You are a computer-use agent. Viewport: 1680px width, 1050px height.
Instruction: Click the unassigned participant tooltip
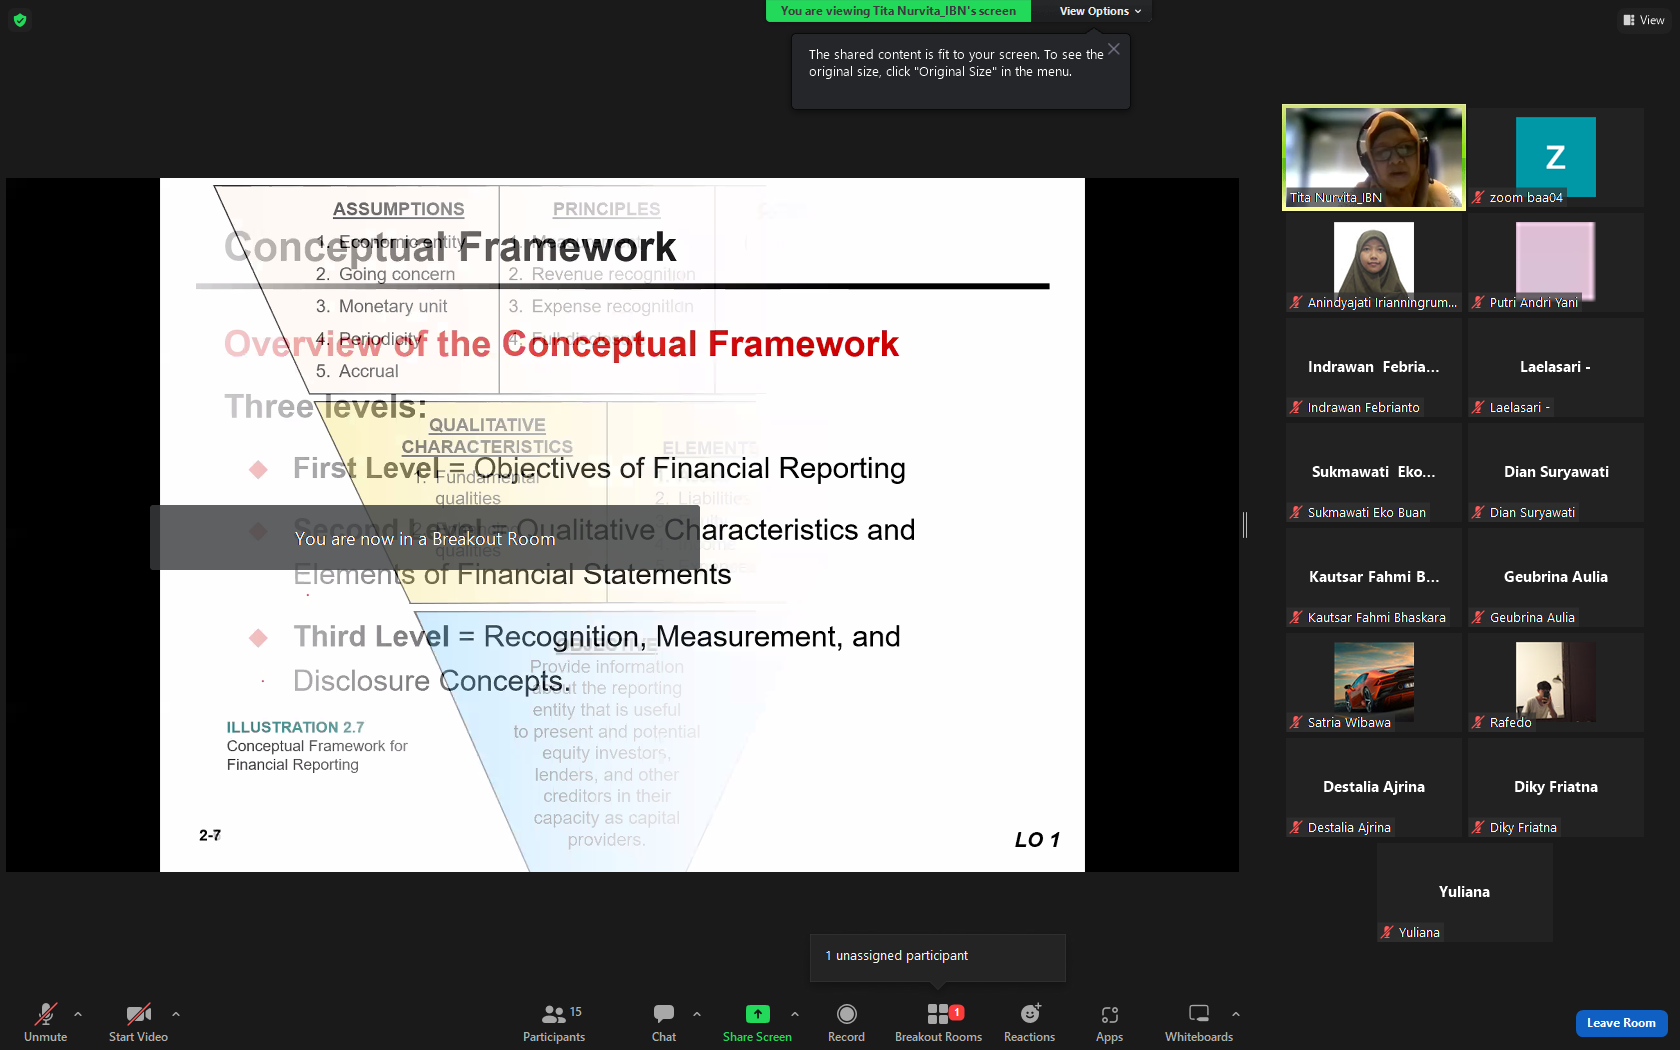coord(938,957)
